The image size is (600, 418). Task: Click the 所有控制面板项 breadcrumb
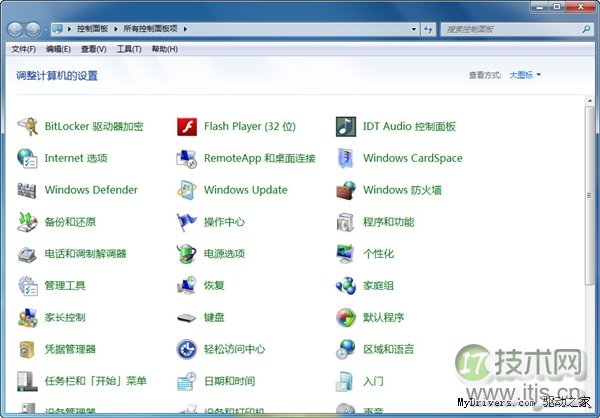pos(150,29)
